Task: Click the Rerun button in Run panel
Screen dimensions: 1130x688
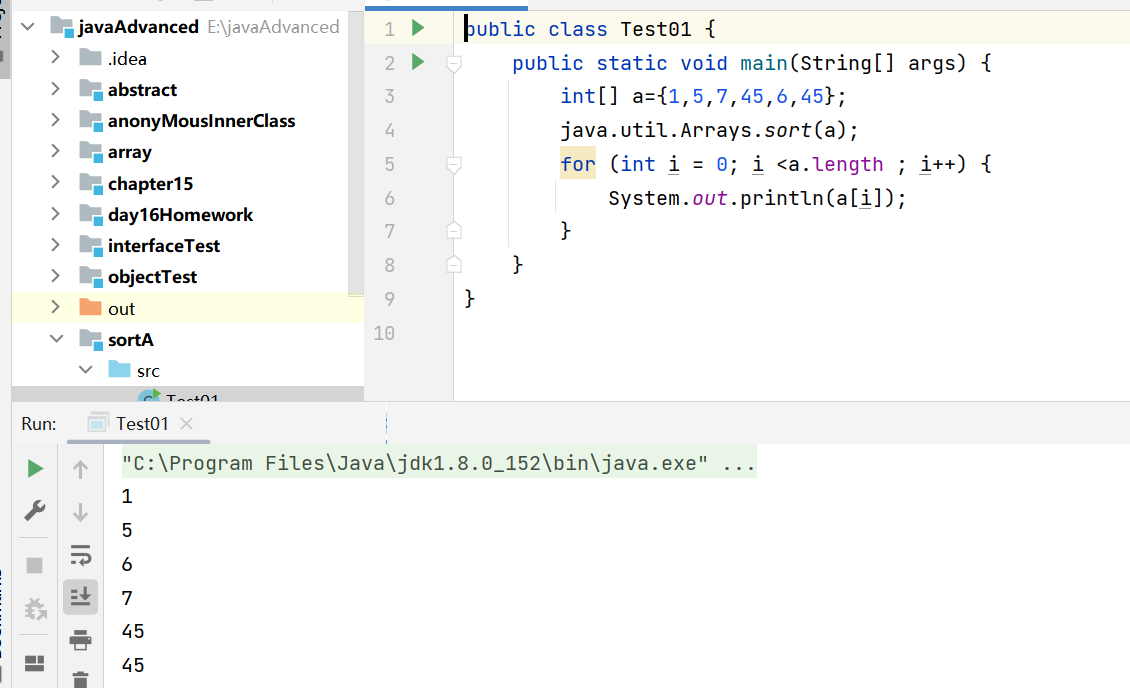Action: point(35,468)
